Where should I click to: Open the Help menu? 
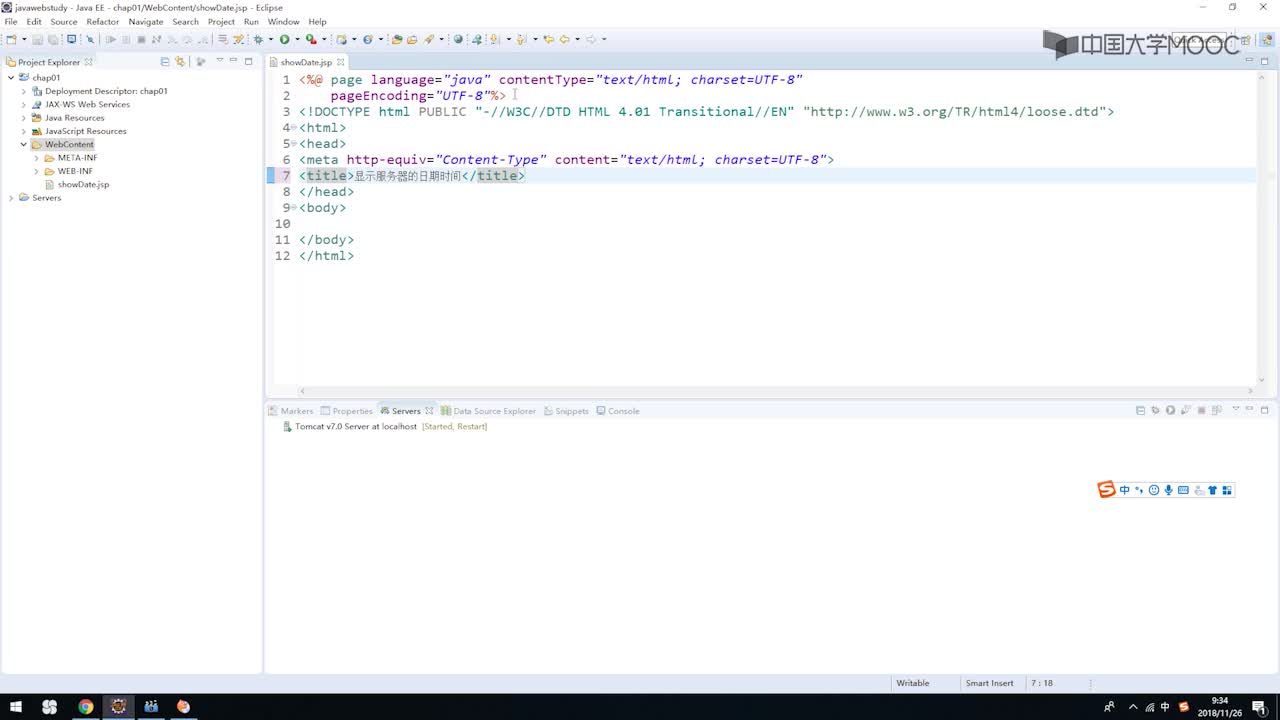click(x=317, y=21)
